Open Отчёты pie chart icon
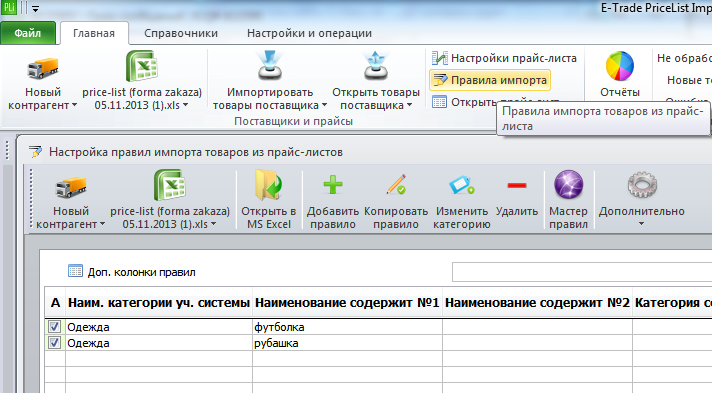 [619, 66]
